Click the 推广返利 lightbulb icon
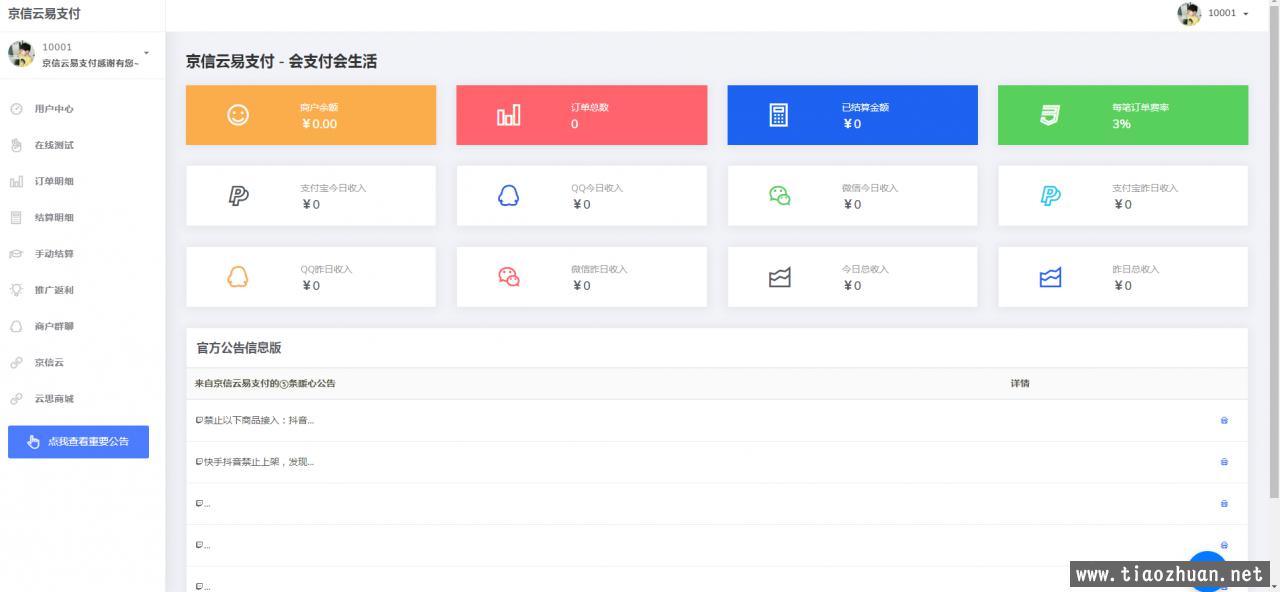Screen dimensions: 1280x592 pyautogui.click(x=16, y=290)
